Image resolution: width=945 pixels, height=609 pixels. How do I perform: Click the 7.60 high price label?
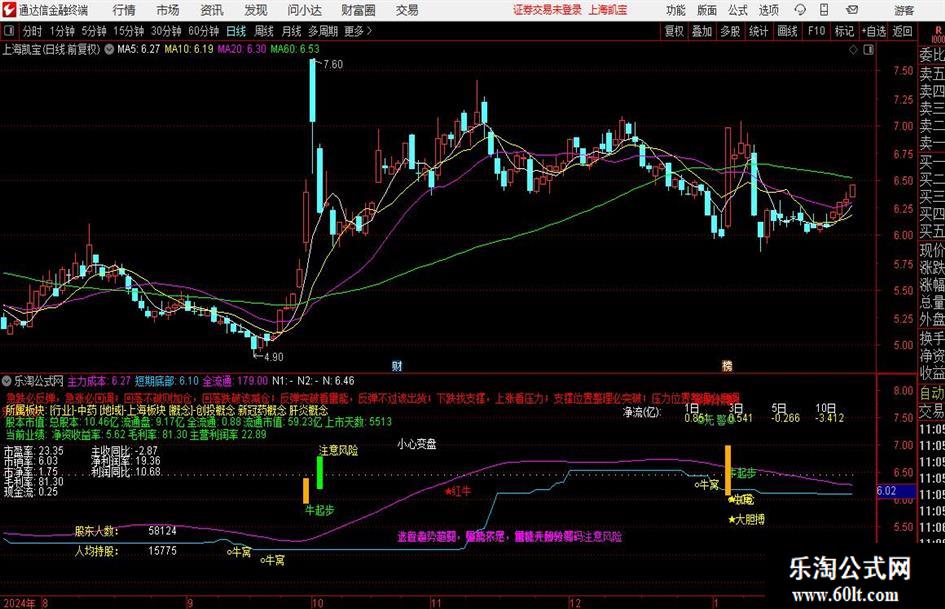coord(333,64)
